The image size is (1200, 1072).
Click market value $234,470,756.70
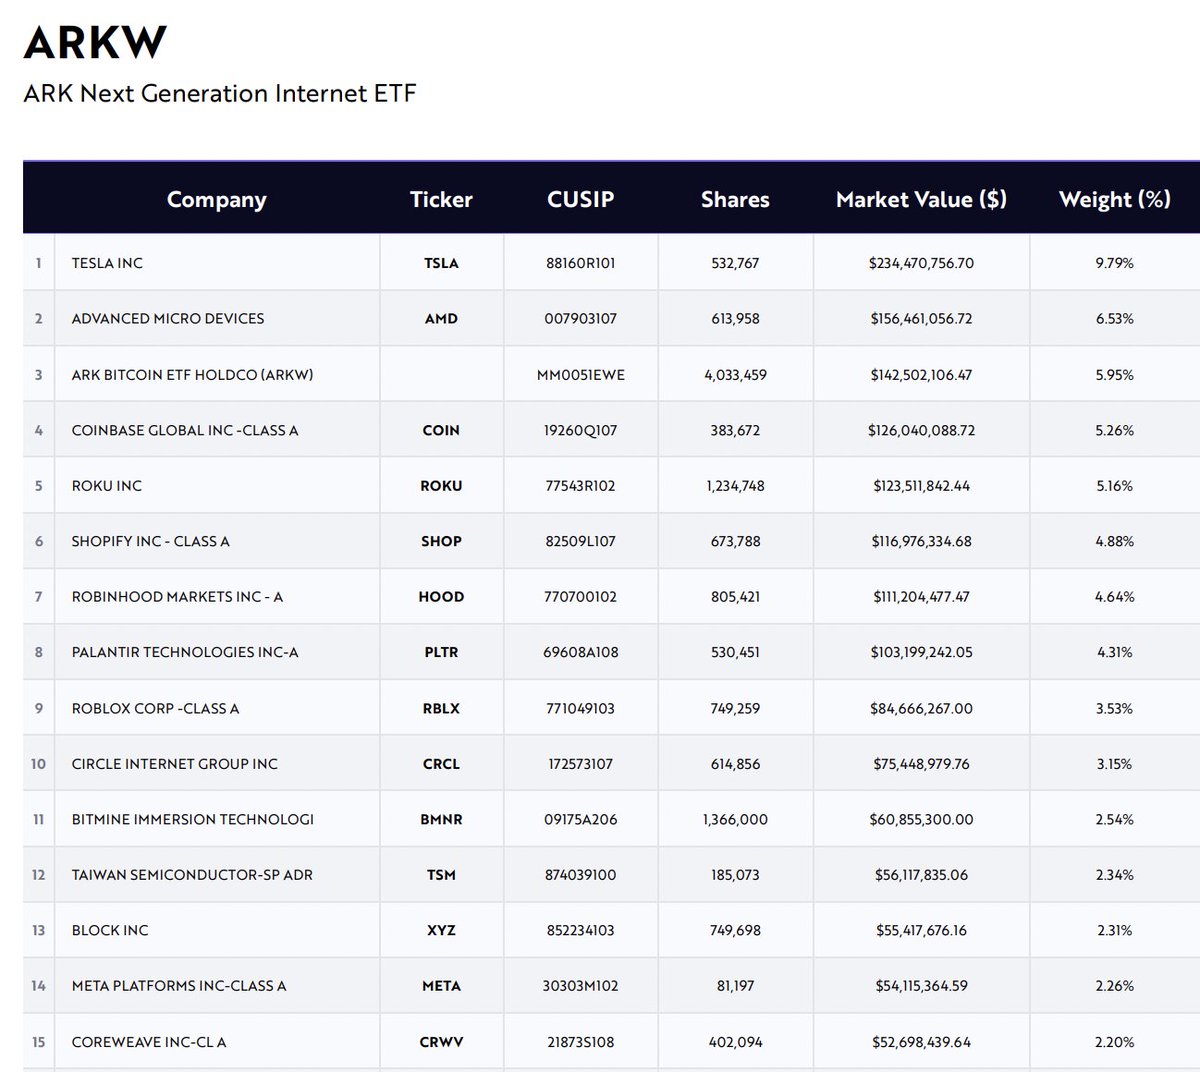[x=921, y=263]
